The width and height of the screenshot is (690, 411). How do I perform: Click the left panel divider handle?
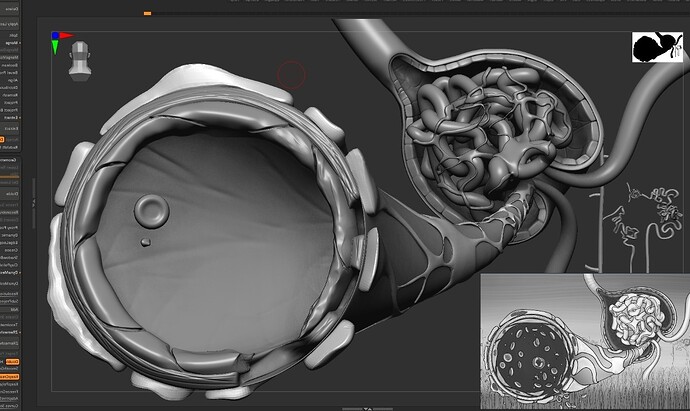click(x=33, y=202)
